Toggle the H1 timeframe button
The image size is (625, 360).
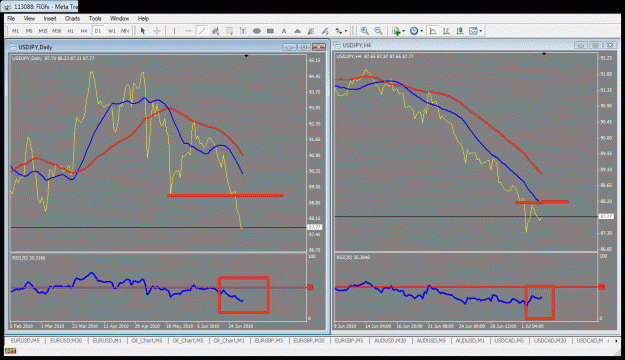(70, 31)
